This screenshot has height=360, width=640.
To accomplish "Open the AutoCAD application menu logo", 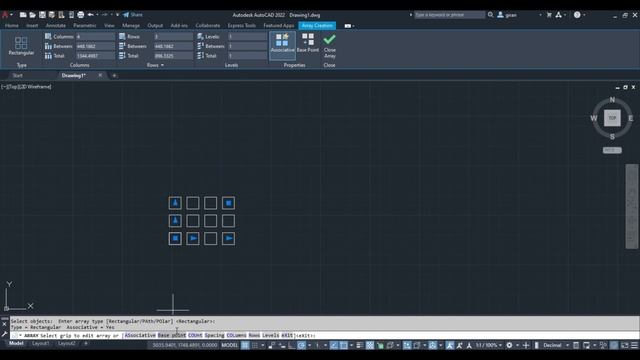I will coord(5,15).
